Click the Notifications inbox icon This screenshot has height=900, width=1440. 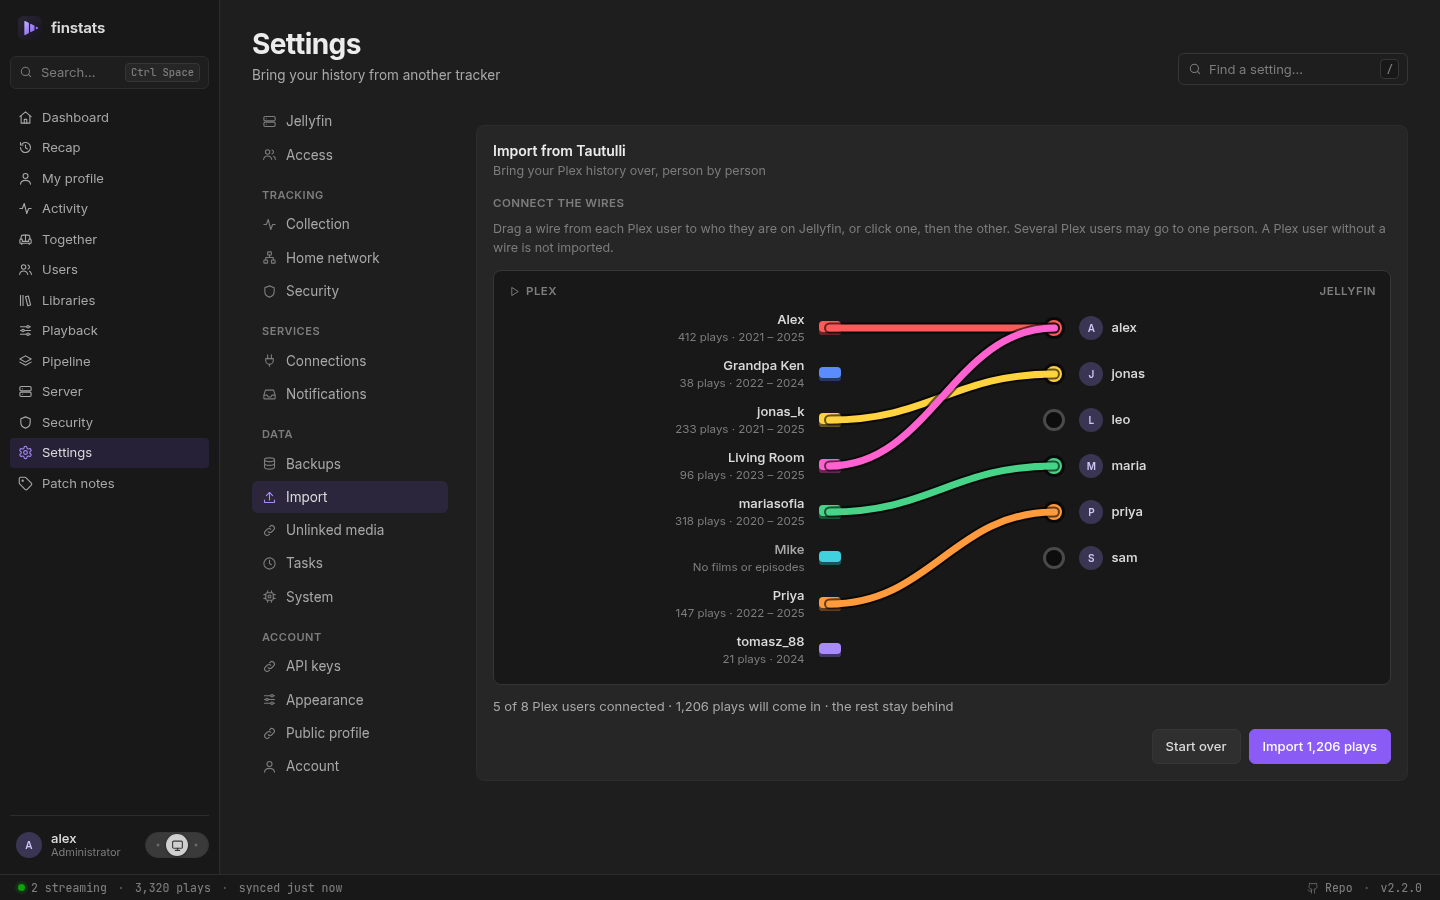pyautogui.click(x=269, y=394)
